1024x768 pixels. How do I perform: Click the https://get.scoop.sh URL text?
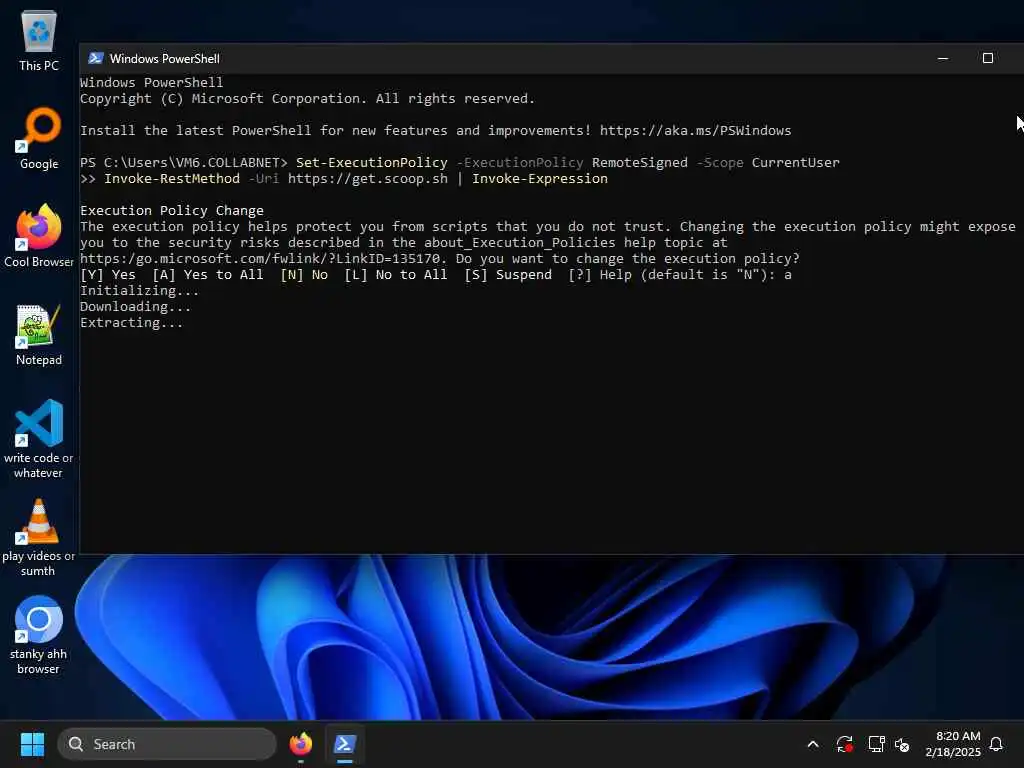point(368,179)
